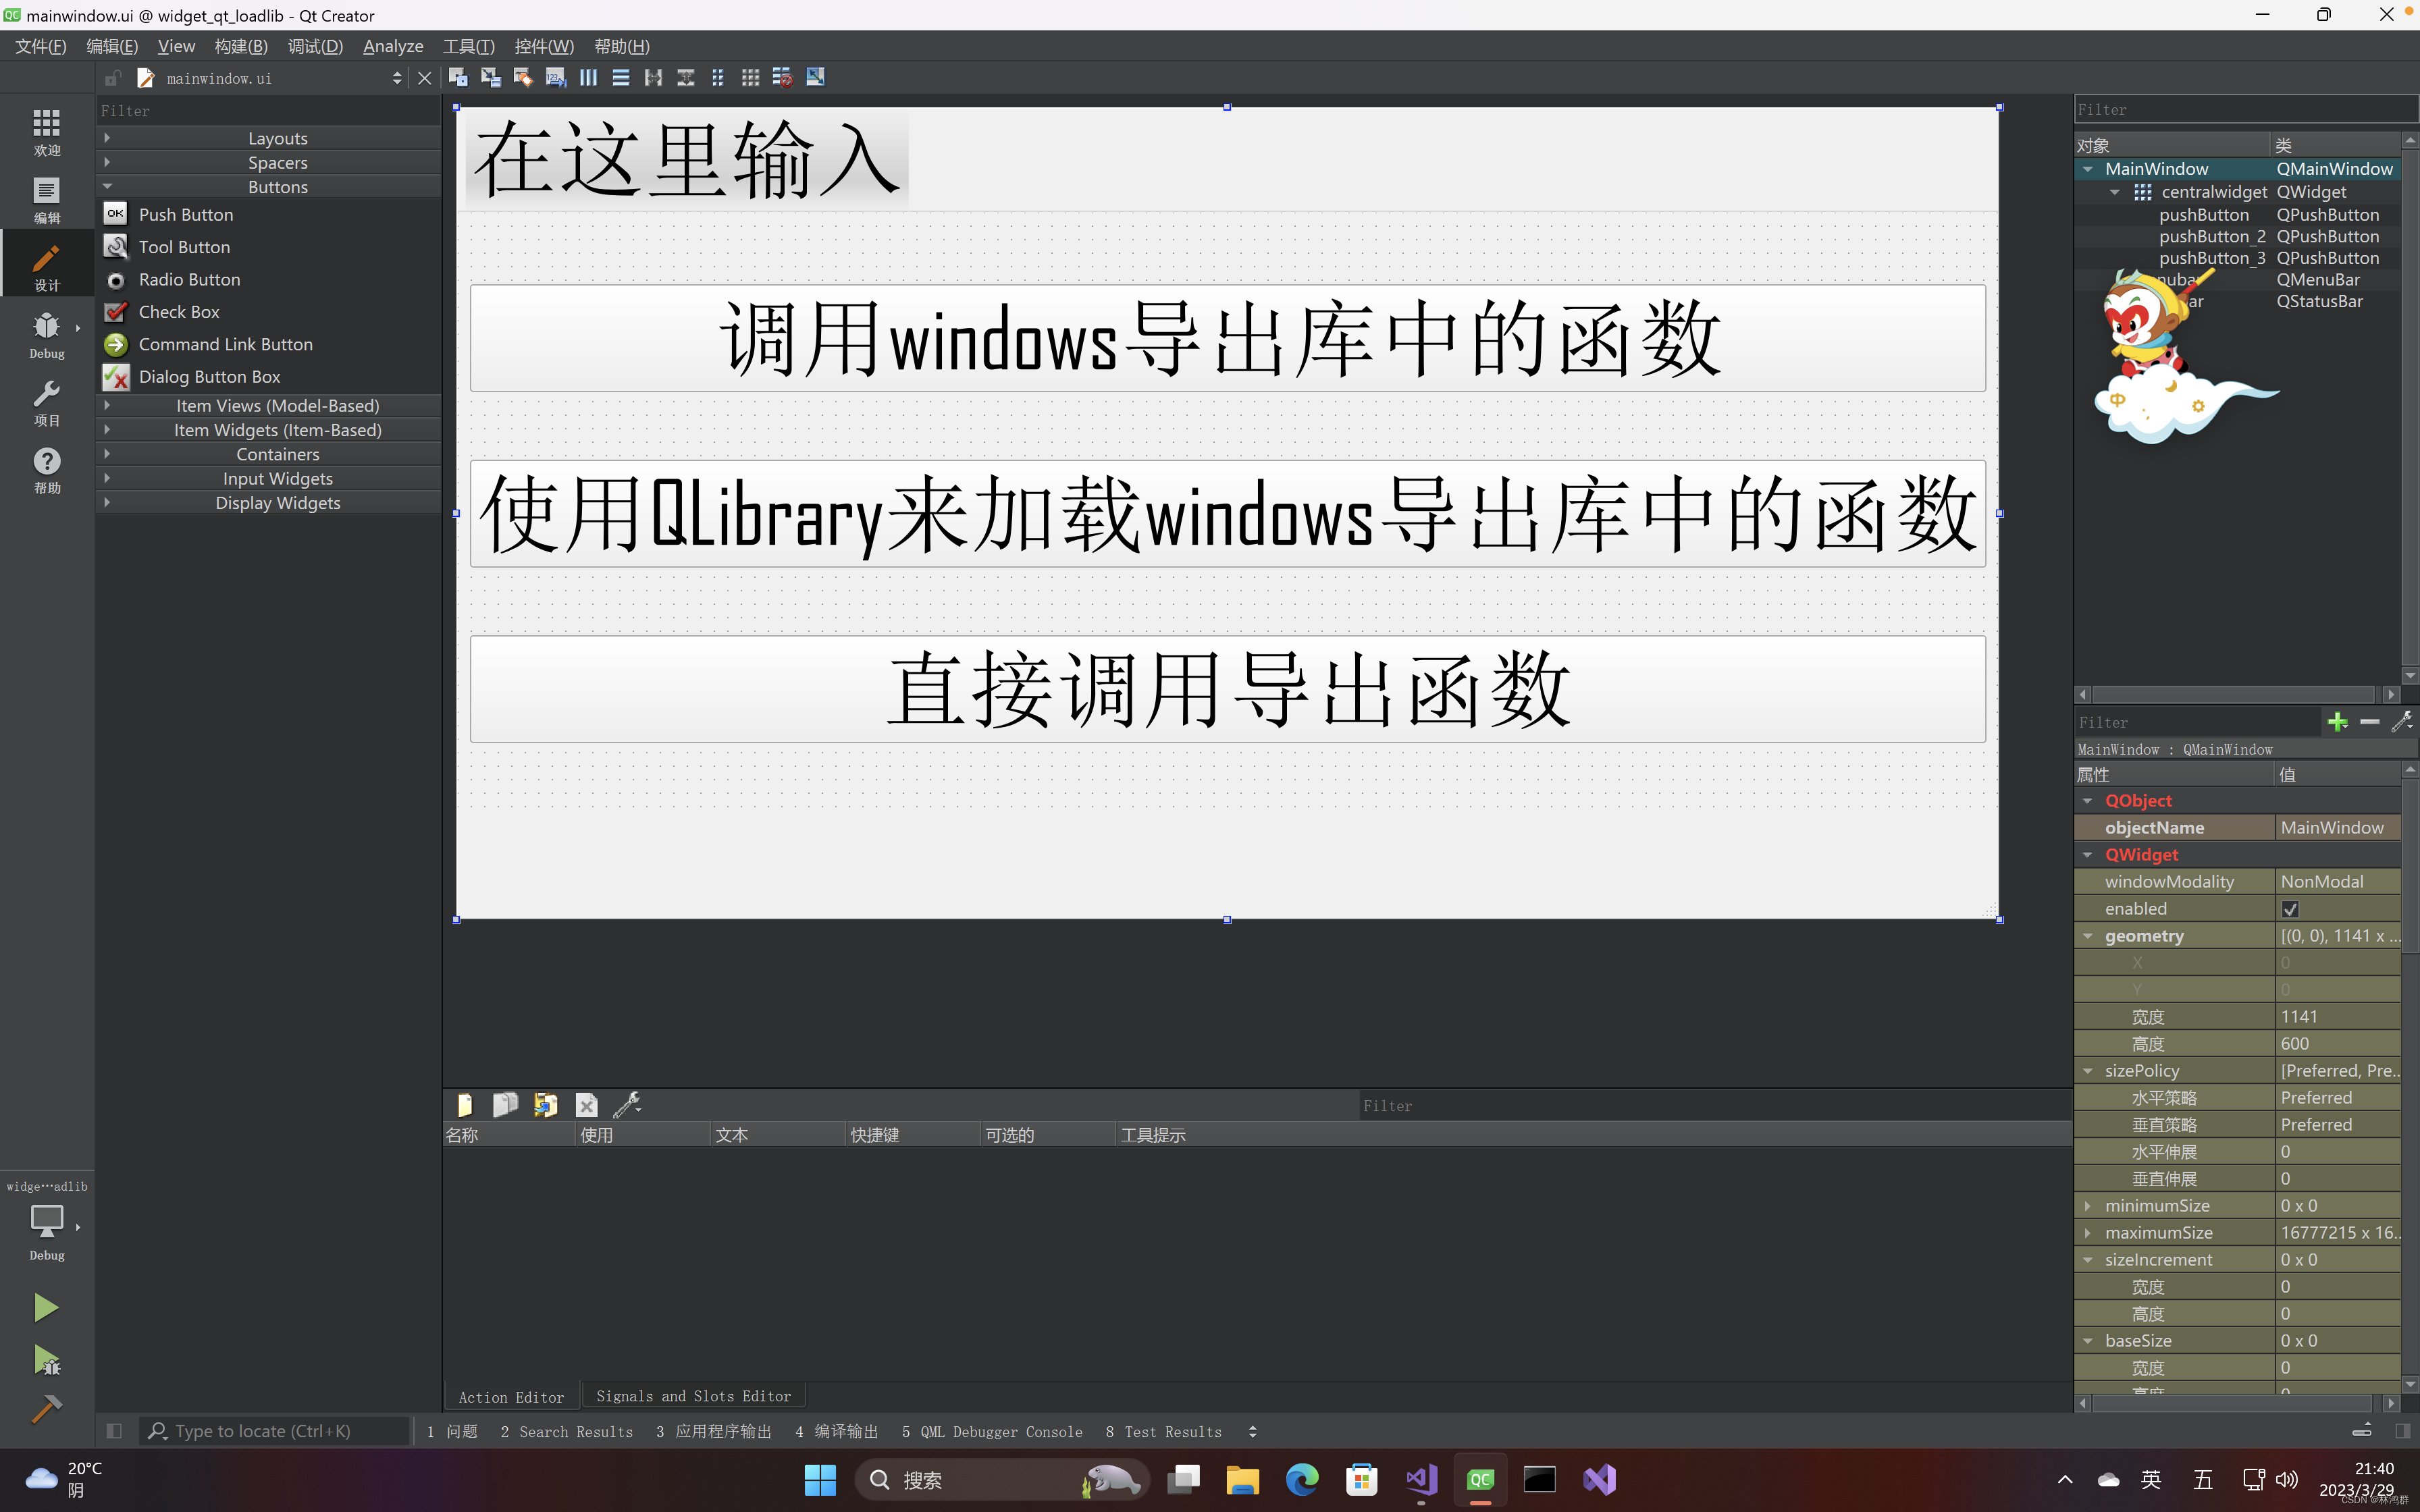The image size is (2420, 1512).
Task: Click the Type to locate field
Action: (x=275, y=1431)
